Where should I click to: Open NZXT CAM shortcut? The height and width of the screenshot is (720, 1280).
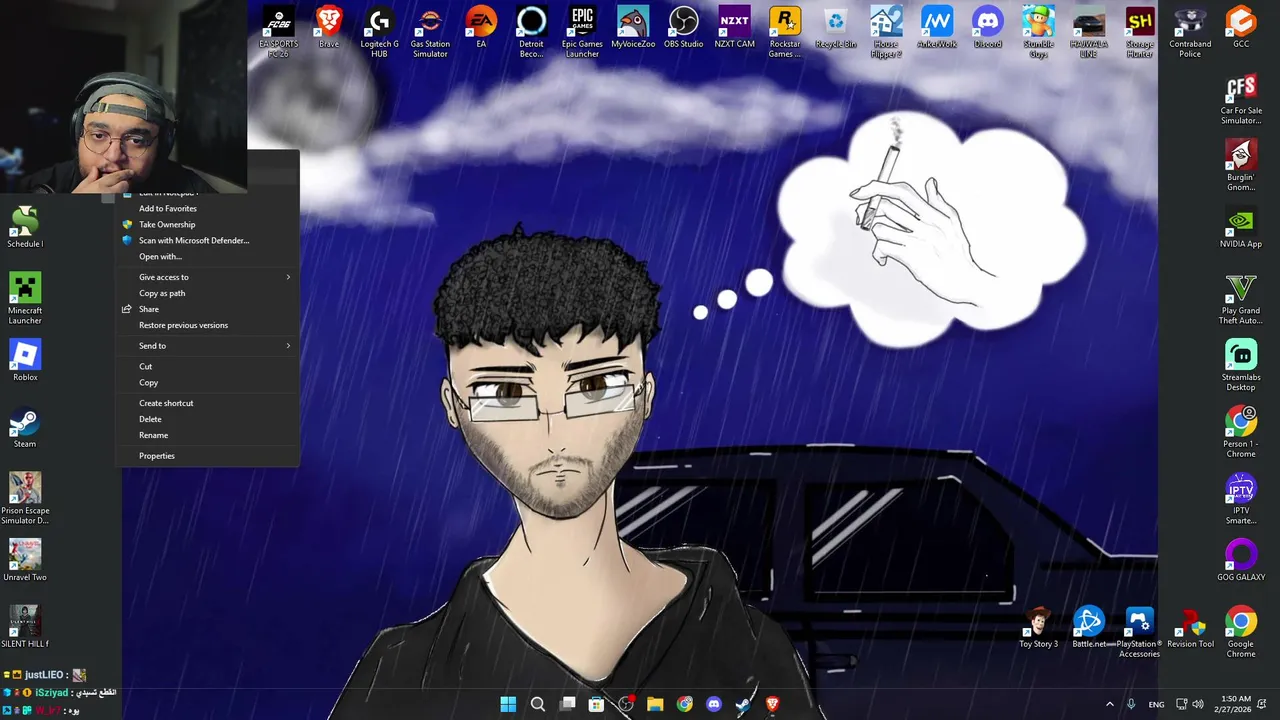pyautogui.click(x=734, y=27)
